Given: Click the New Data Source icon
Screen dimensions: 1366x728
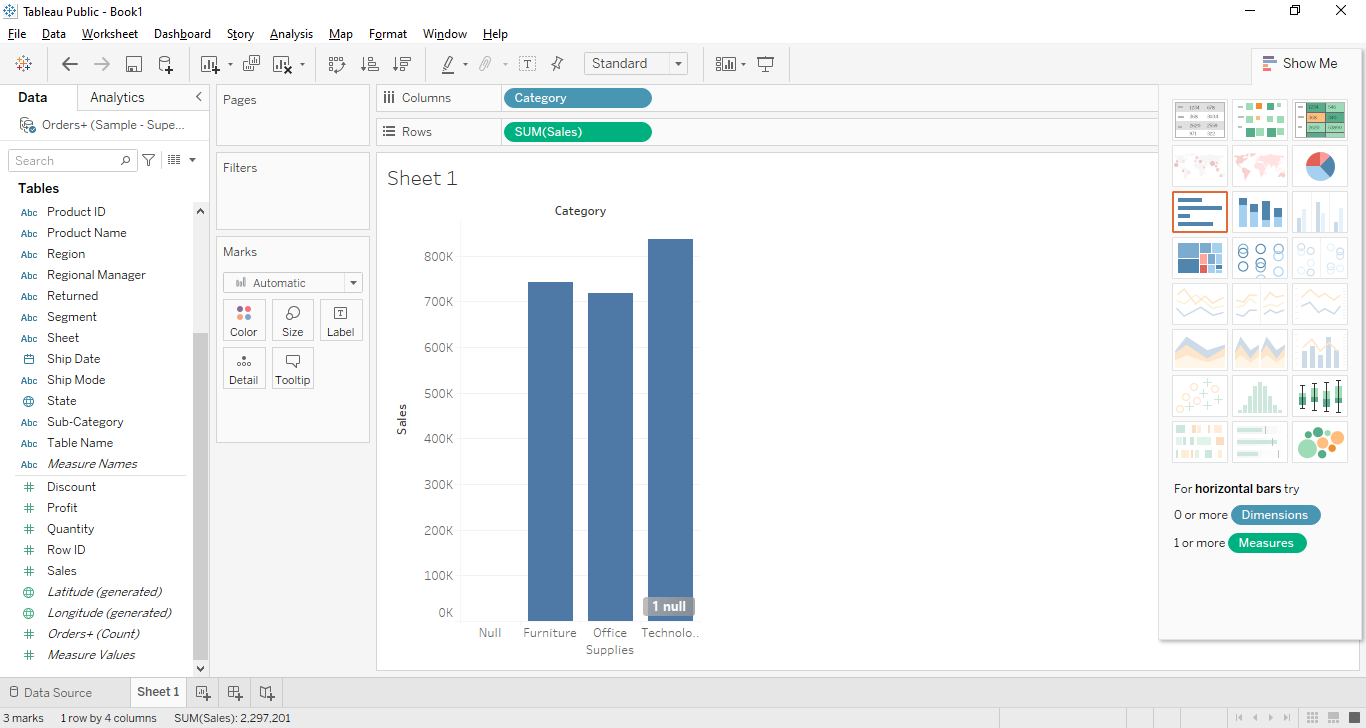Looking at the screenshot, I should click(x=166, y=64).
